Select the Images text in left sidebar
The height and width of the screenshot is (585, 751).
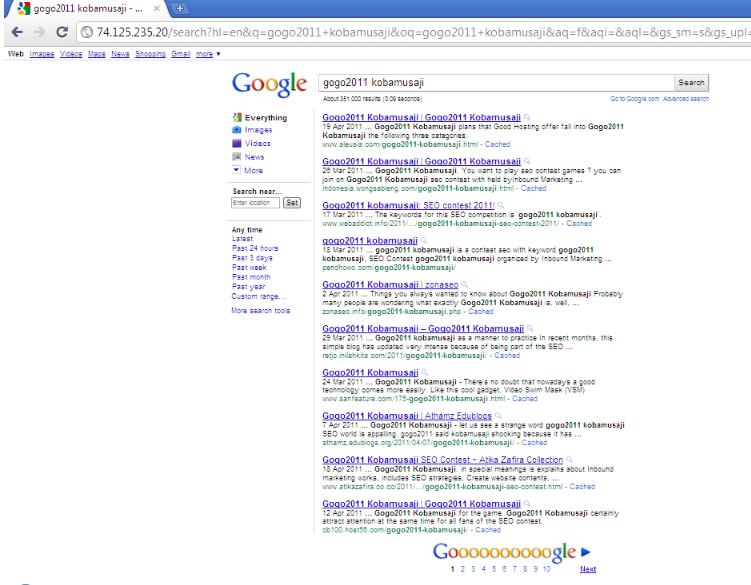(x=258, y=130)
